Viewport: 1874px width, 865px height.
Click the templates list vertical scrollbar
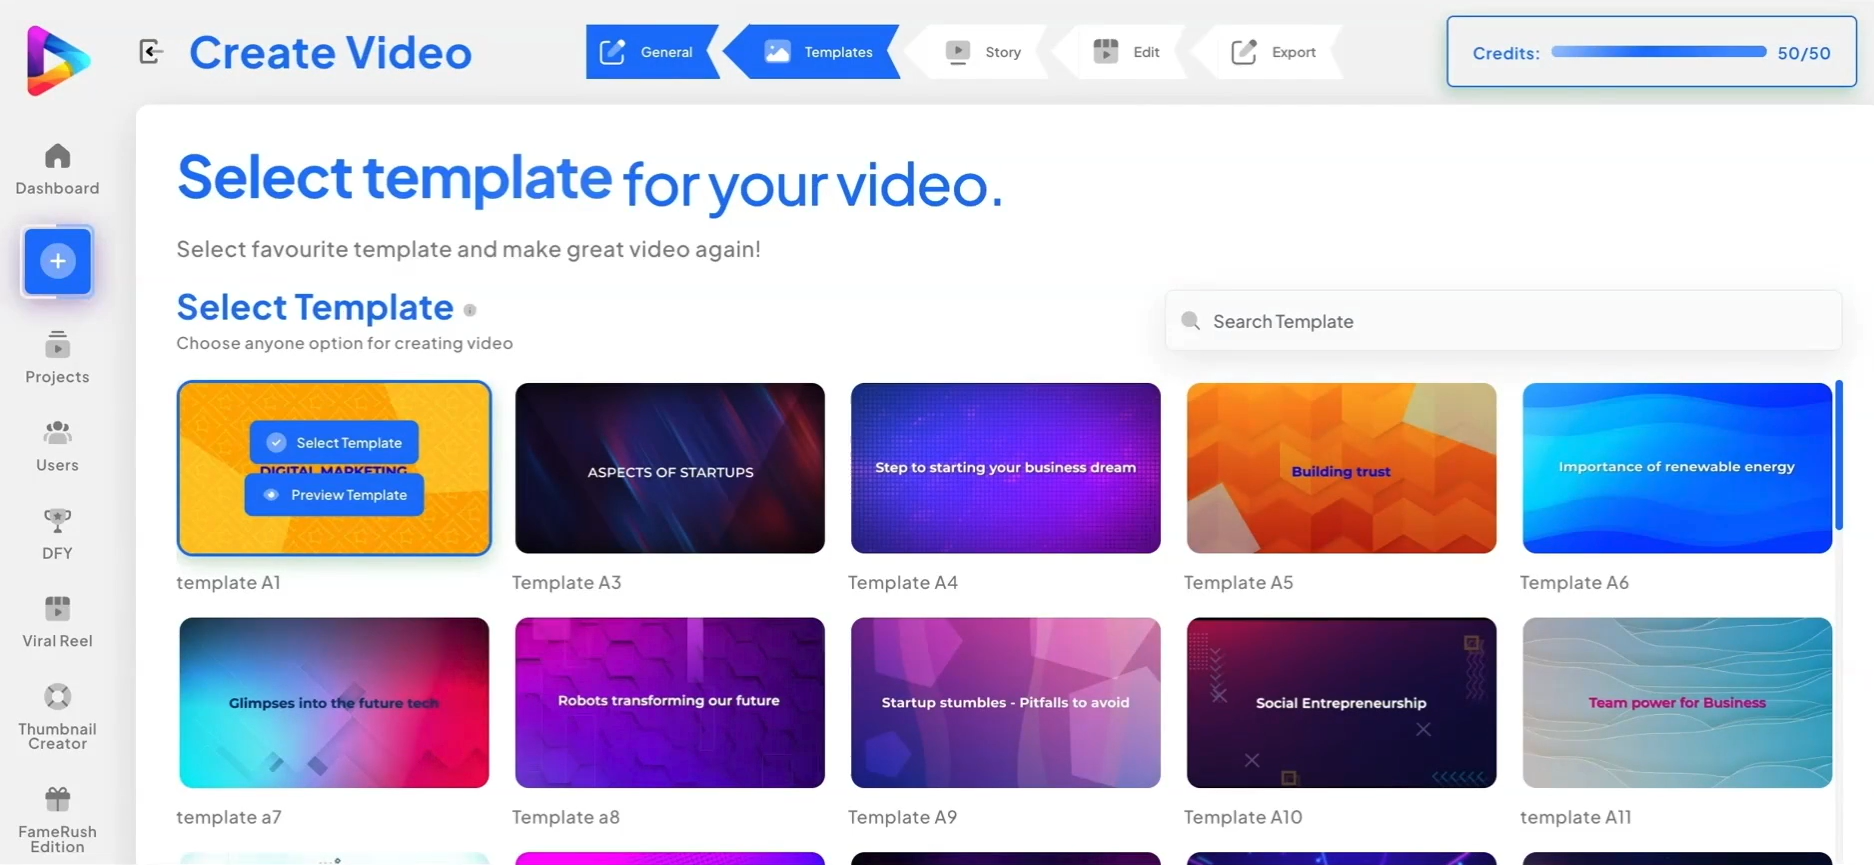pos(1838,455)
